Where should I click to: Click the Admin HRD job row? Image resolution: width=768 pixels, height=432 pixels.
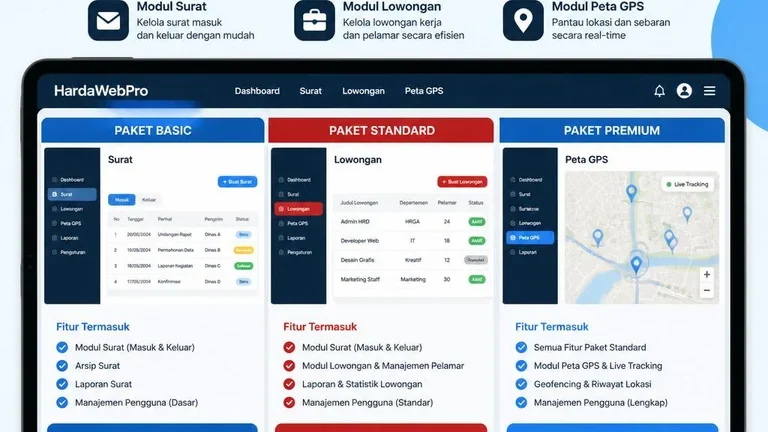point(411,221)
